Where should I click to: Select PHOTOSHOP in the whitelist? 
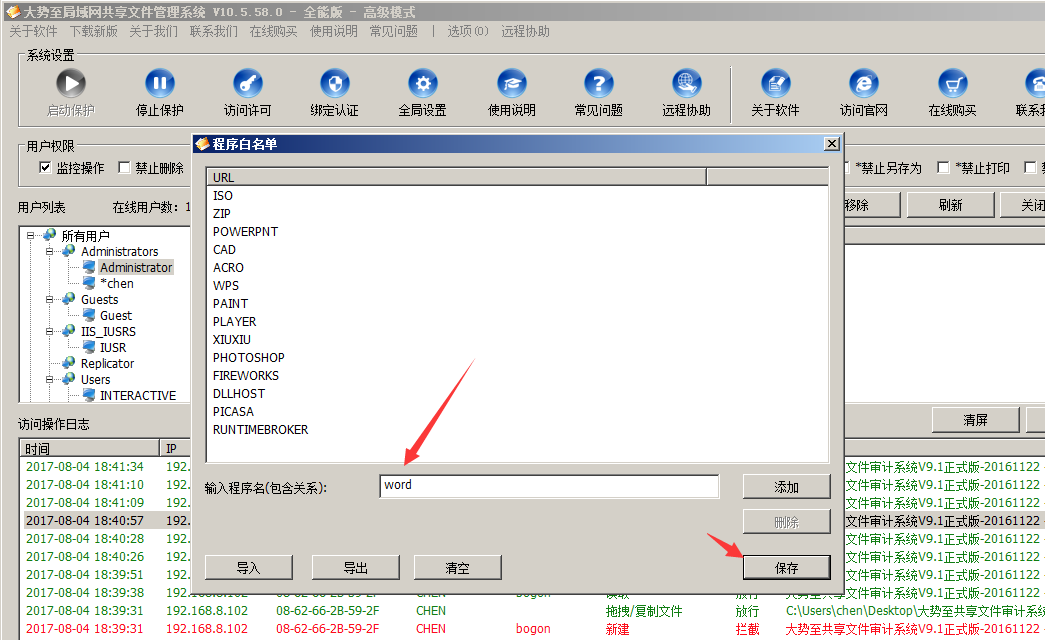pyautogui.click(x=249, y=358)
